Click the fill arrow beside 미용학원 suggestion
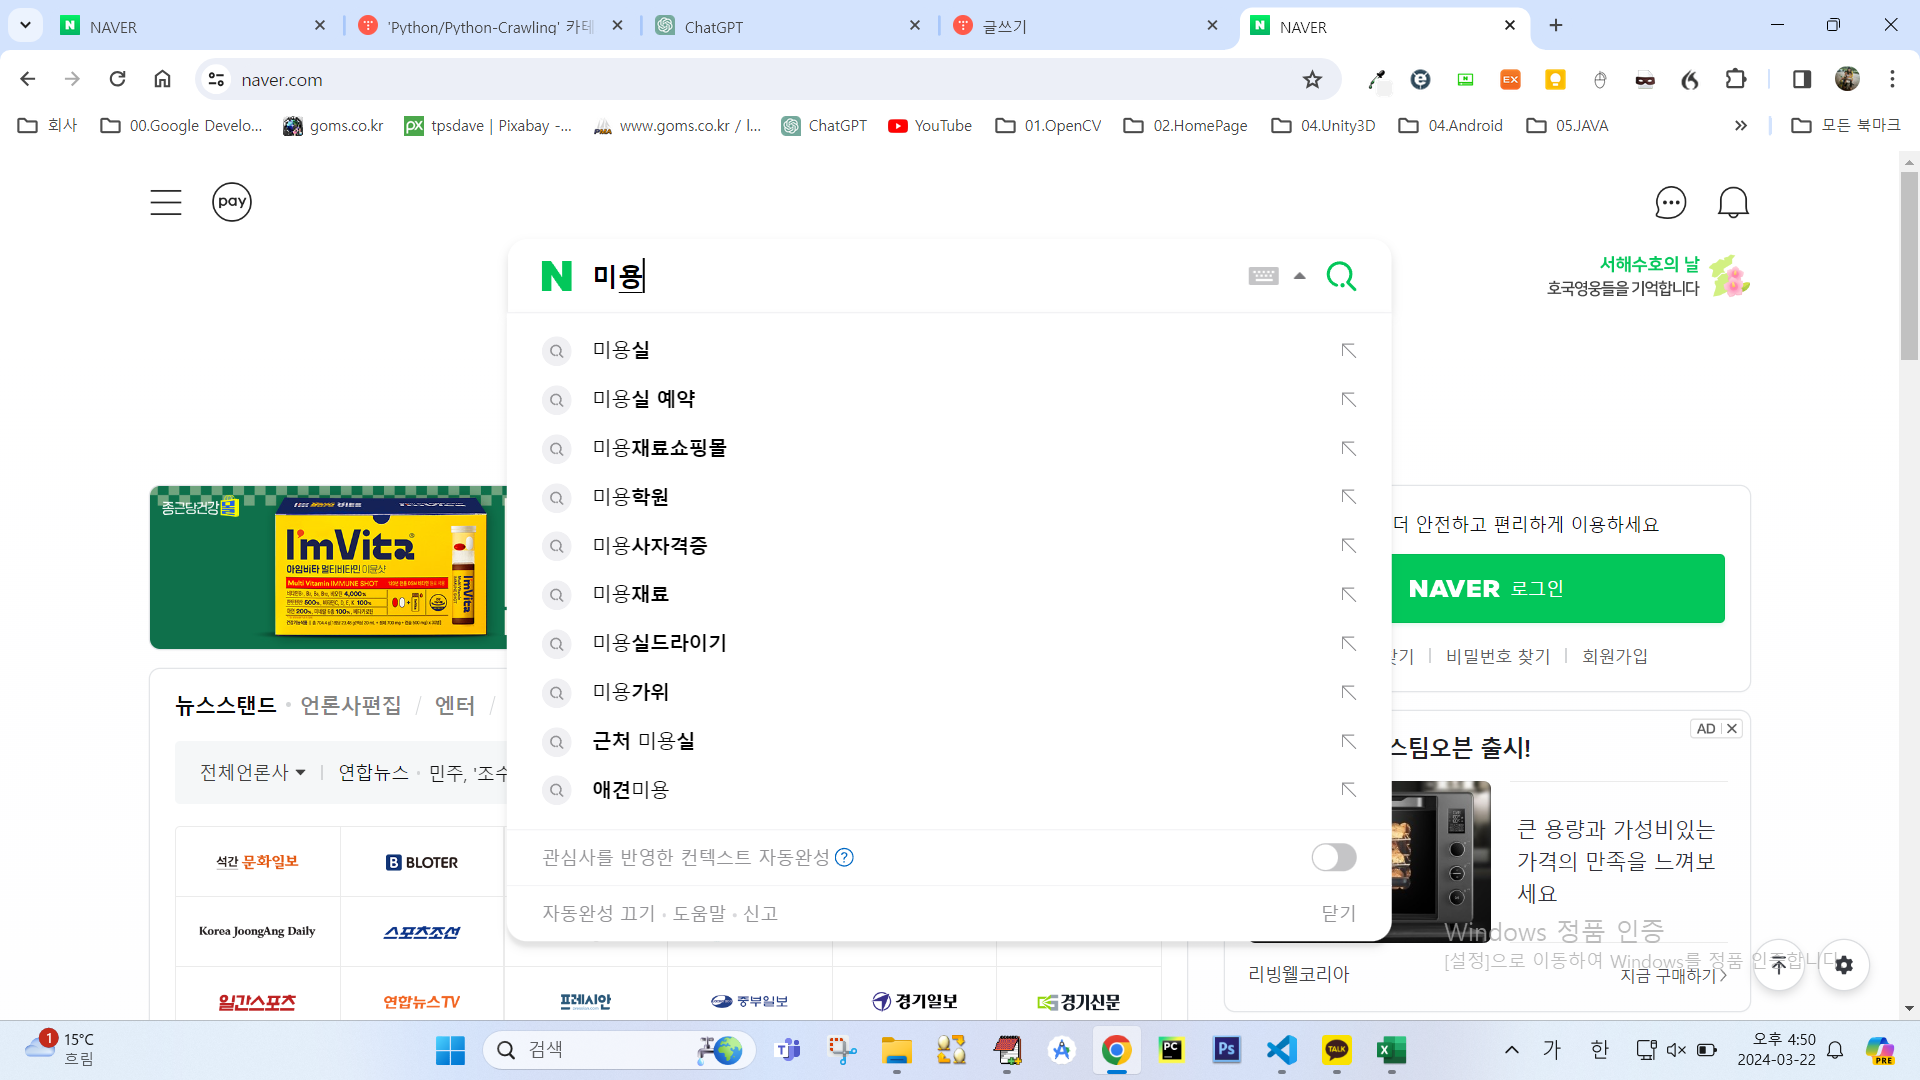 pos(1348,497)
